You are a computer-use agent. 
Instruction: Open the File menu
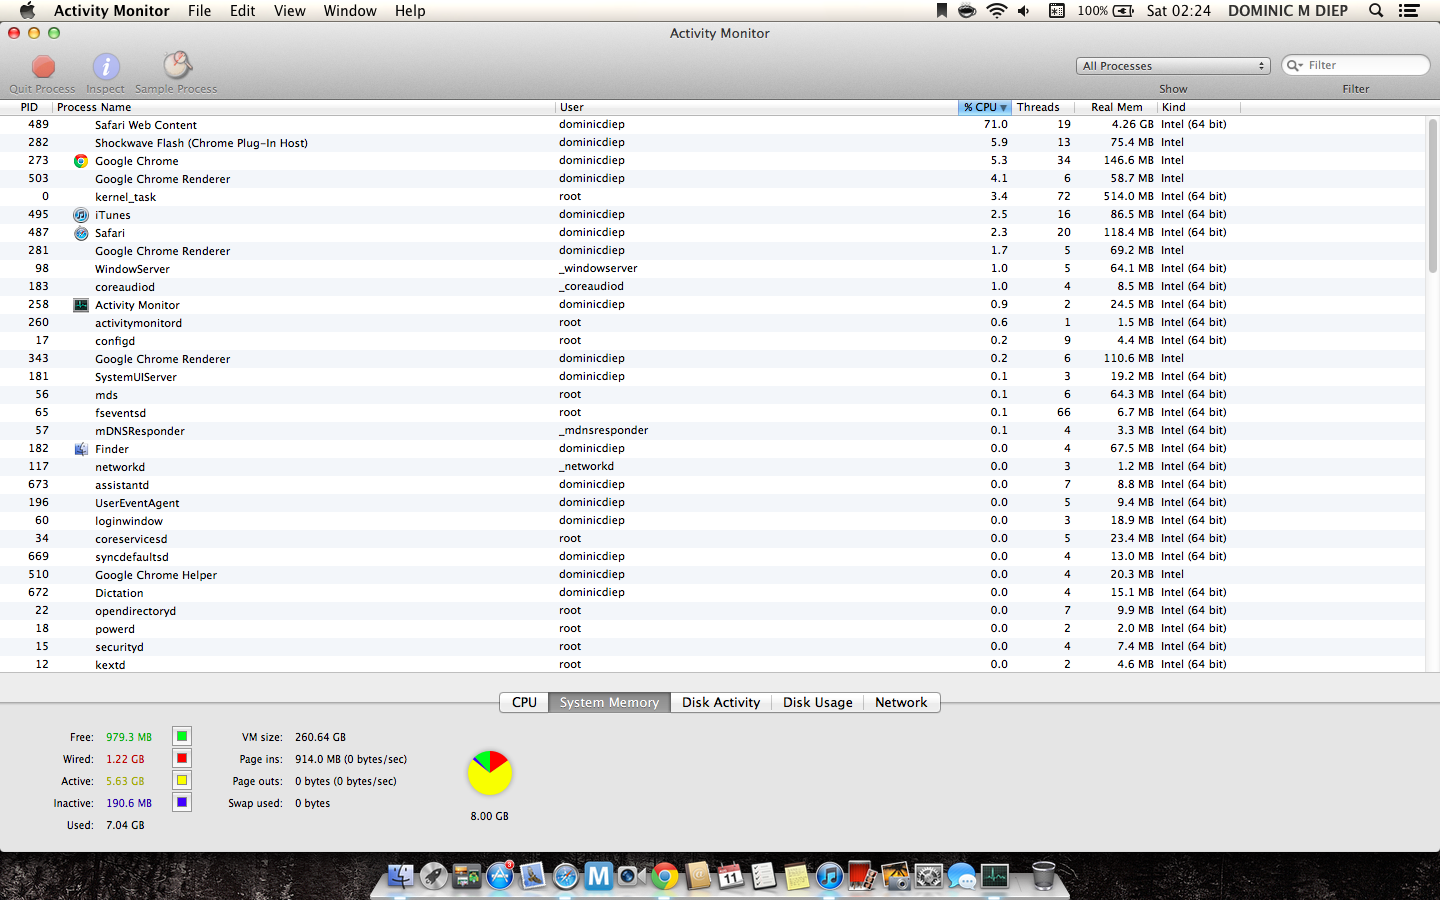199,11
